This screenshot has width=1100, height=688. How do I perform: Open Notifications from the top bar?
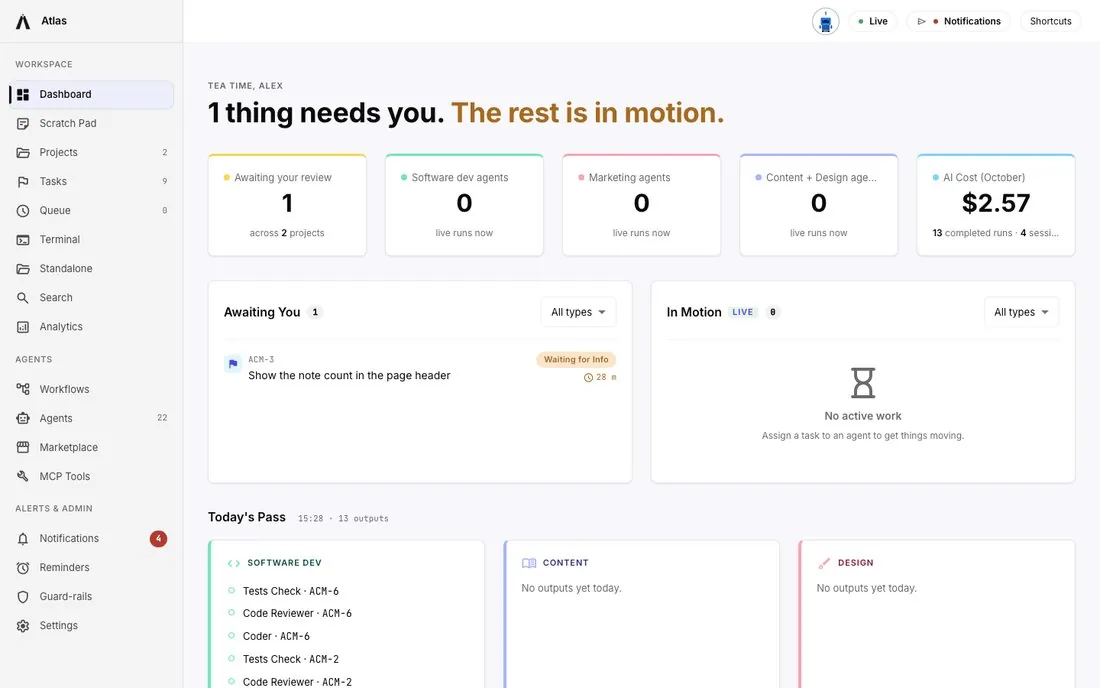958,22
